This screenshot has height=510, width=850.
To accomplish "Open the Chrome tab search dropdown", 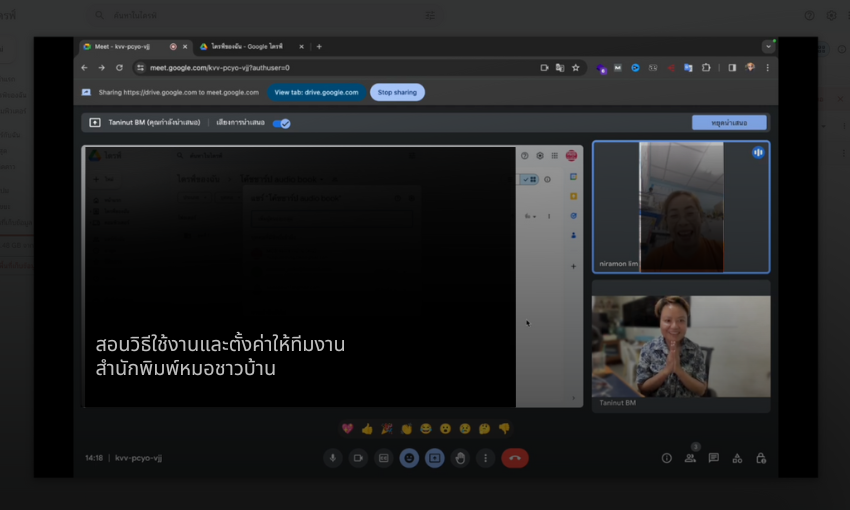I will (x=768, y=46).
